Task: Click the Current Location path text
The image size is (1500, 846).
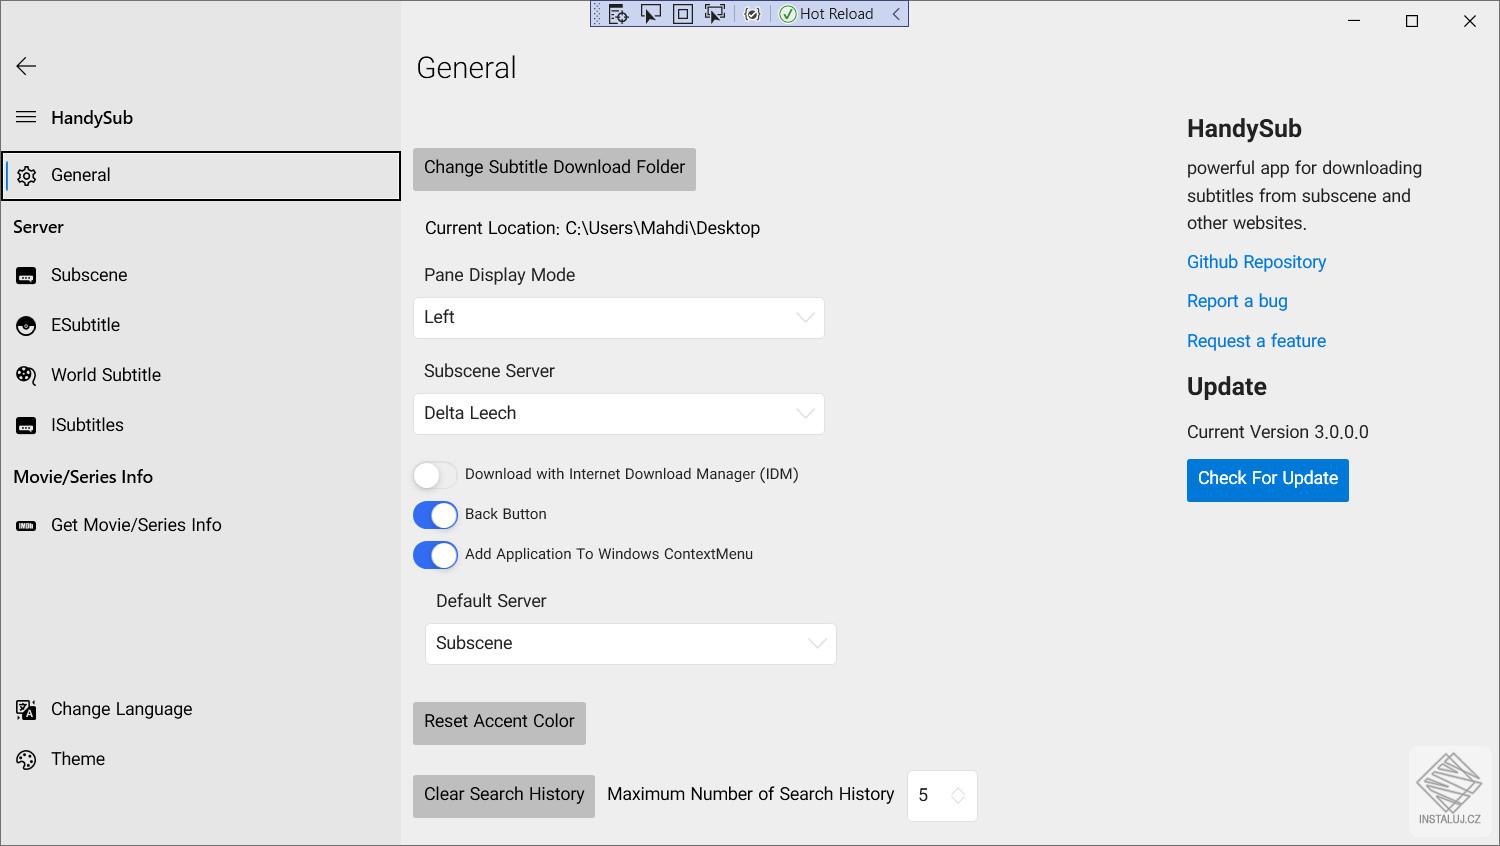Action: coord(592,228)
